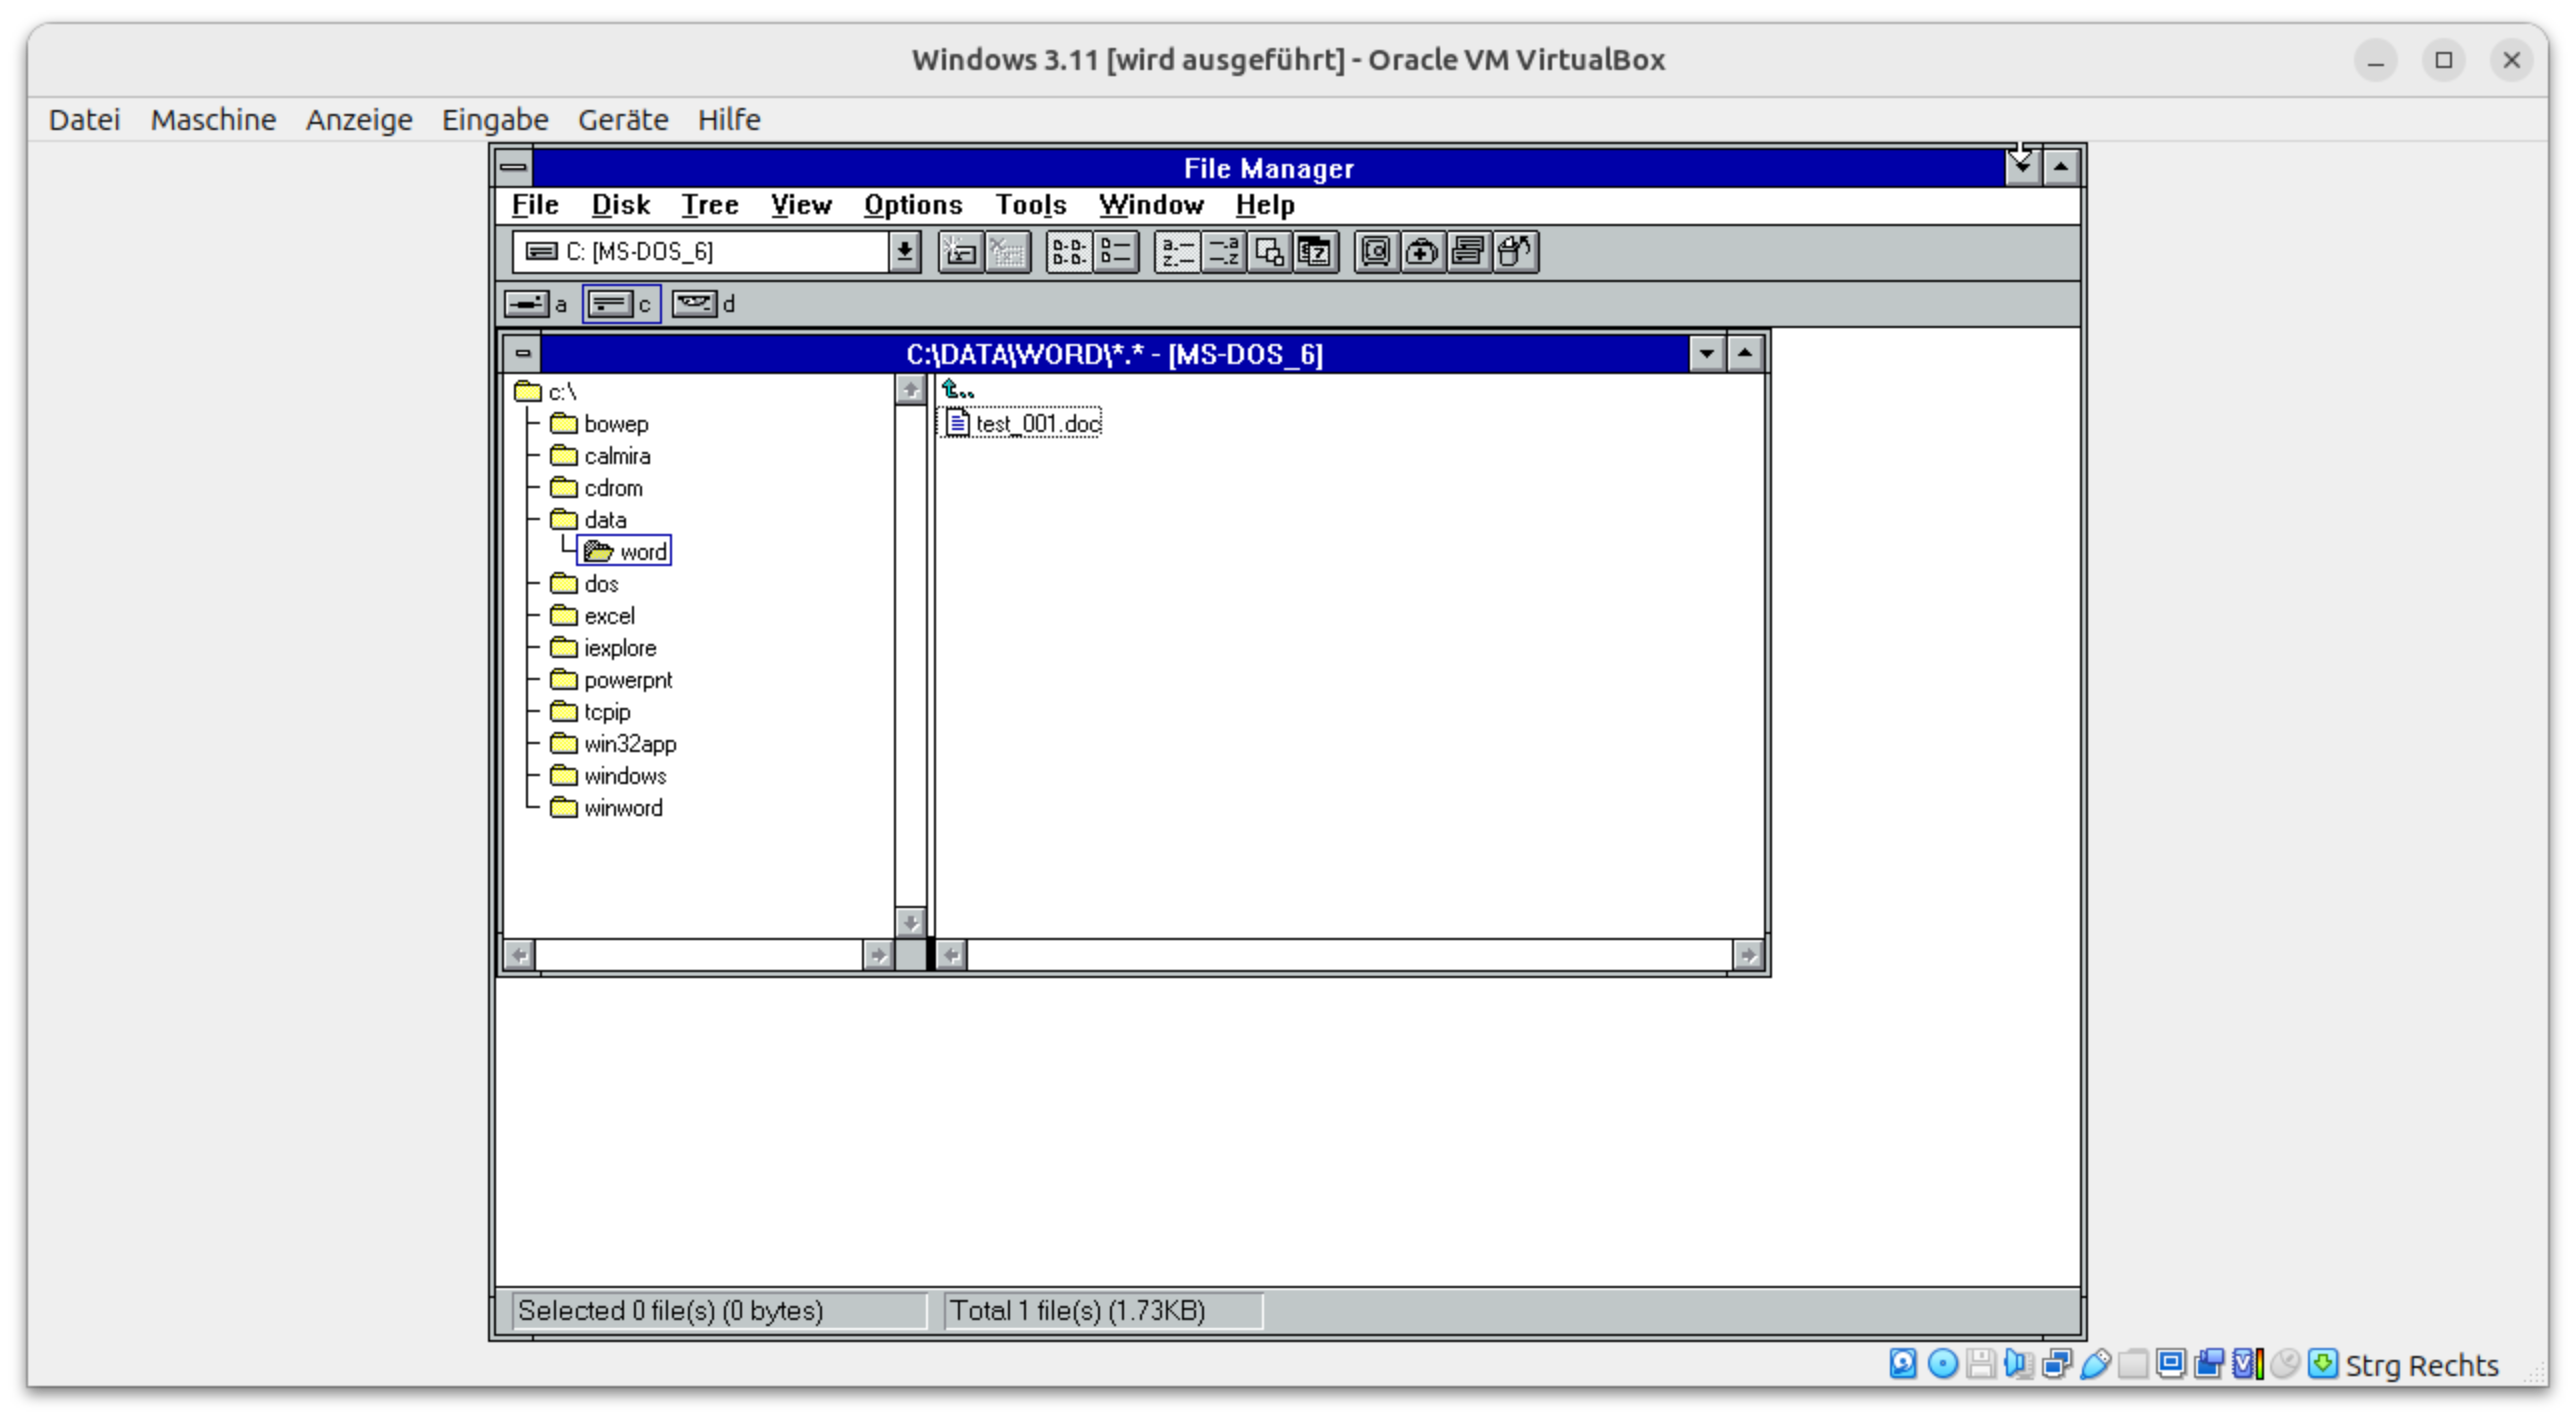Viewport: 2576px width, 1420px height.
Task: Click tree pane scroll down arrow
Action: 910,922
